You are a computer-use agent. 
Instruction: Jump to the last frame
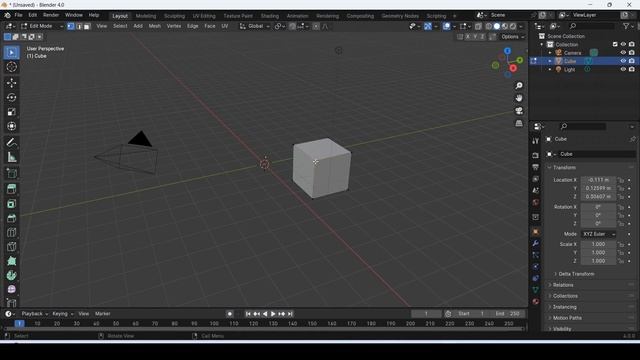click(290, 314)
